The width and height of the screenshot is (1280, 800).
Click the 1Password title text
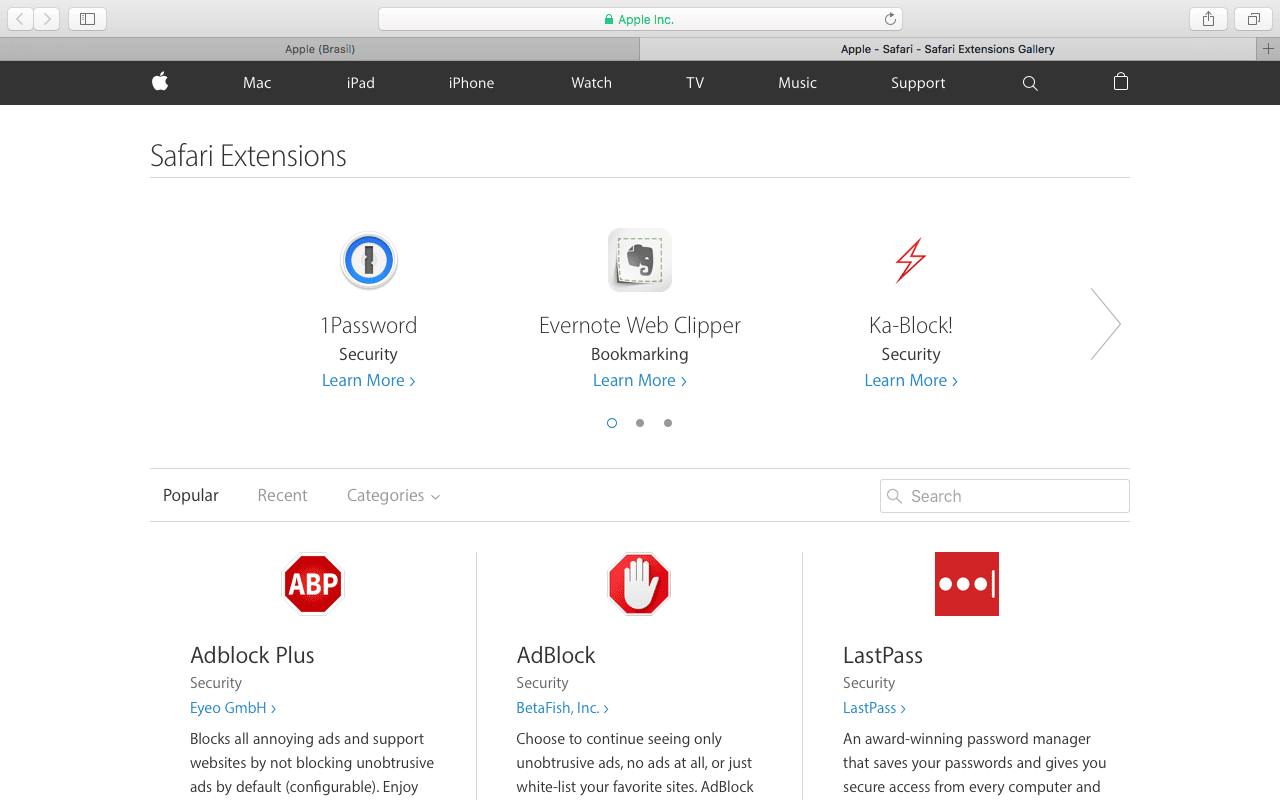(x=368, y=325)
